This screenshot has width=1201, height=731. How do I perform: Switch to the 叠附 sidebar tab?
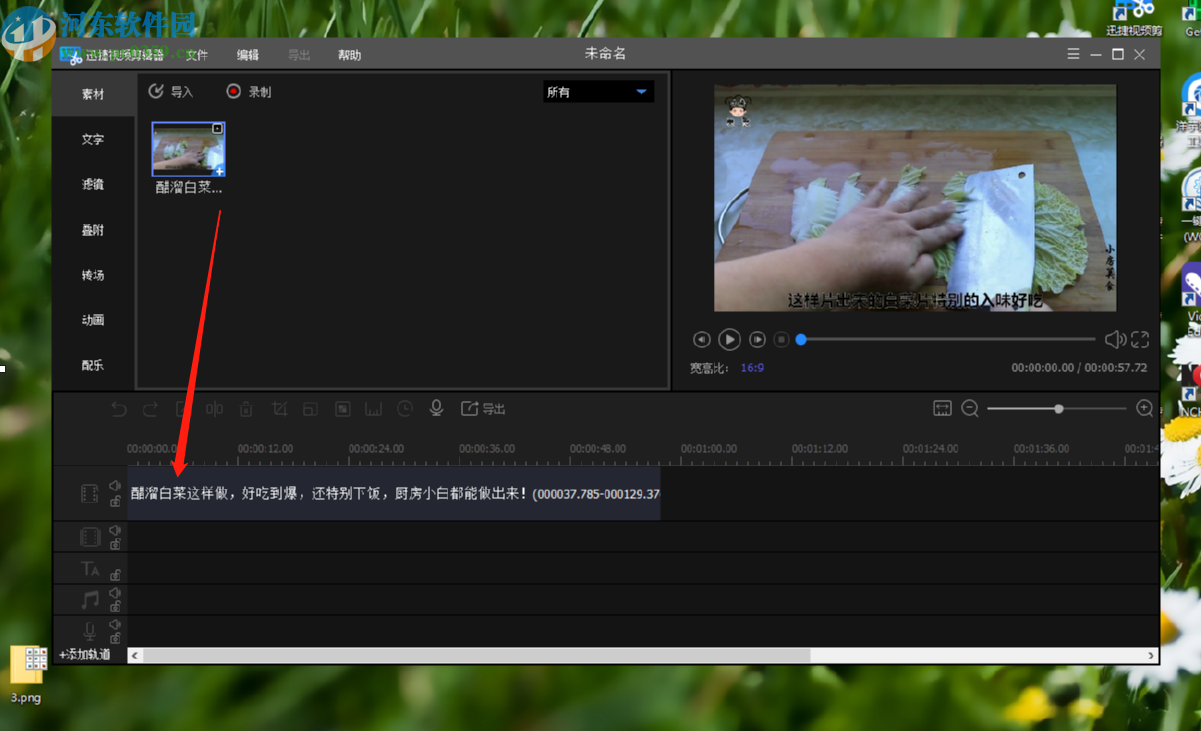click(x=93, y=230)
